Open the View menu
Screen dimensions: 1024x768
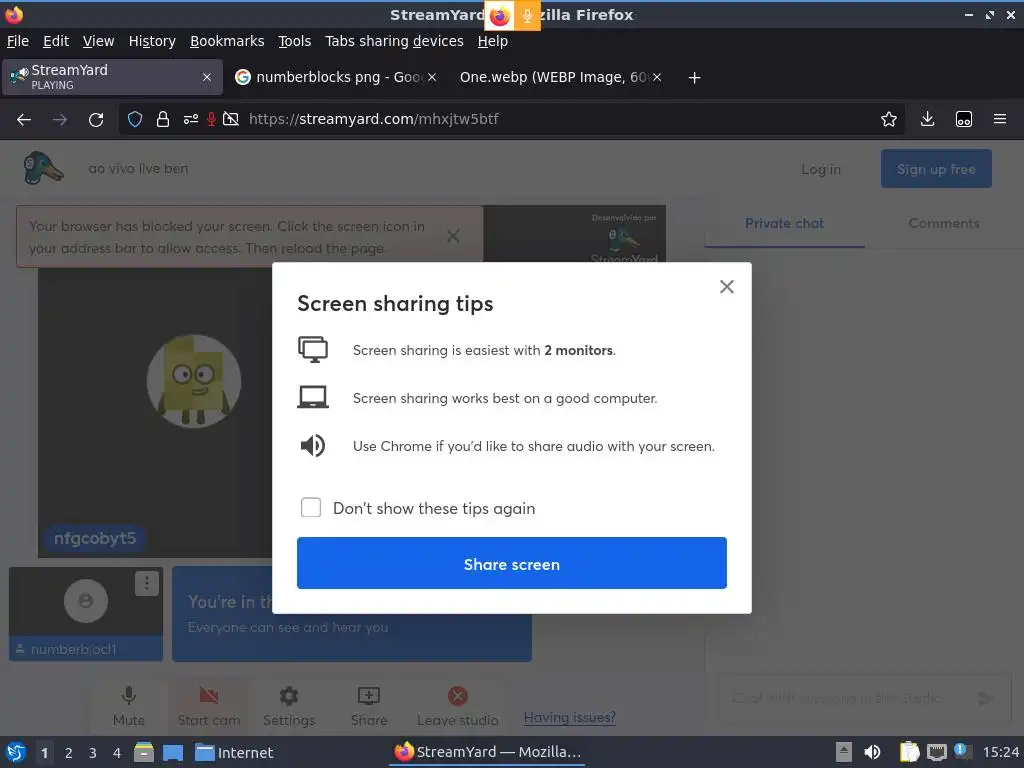pyautogui.click(x=98, y=41)
